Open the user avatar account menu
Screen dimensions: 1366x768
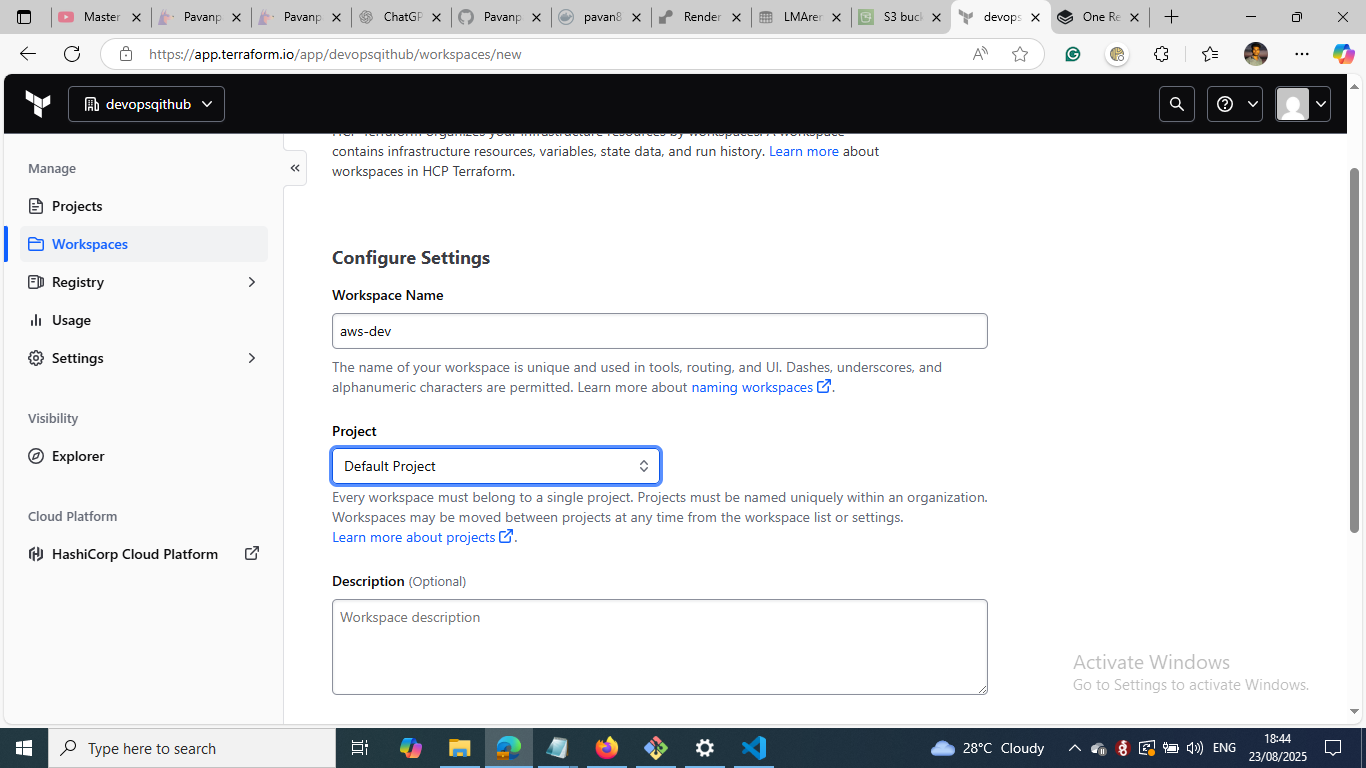coord(1302,104)
